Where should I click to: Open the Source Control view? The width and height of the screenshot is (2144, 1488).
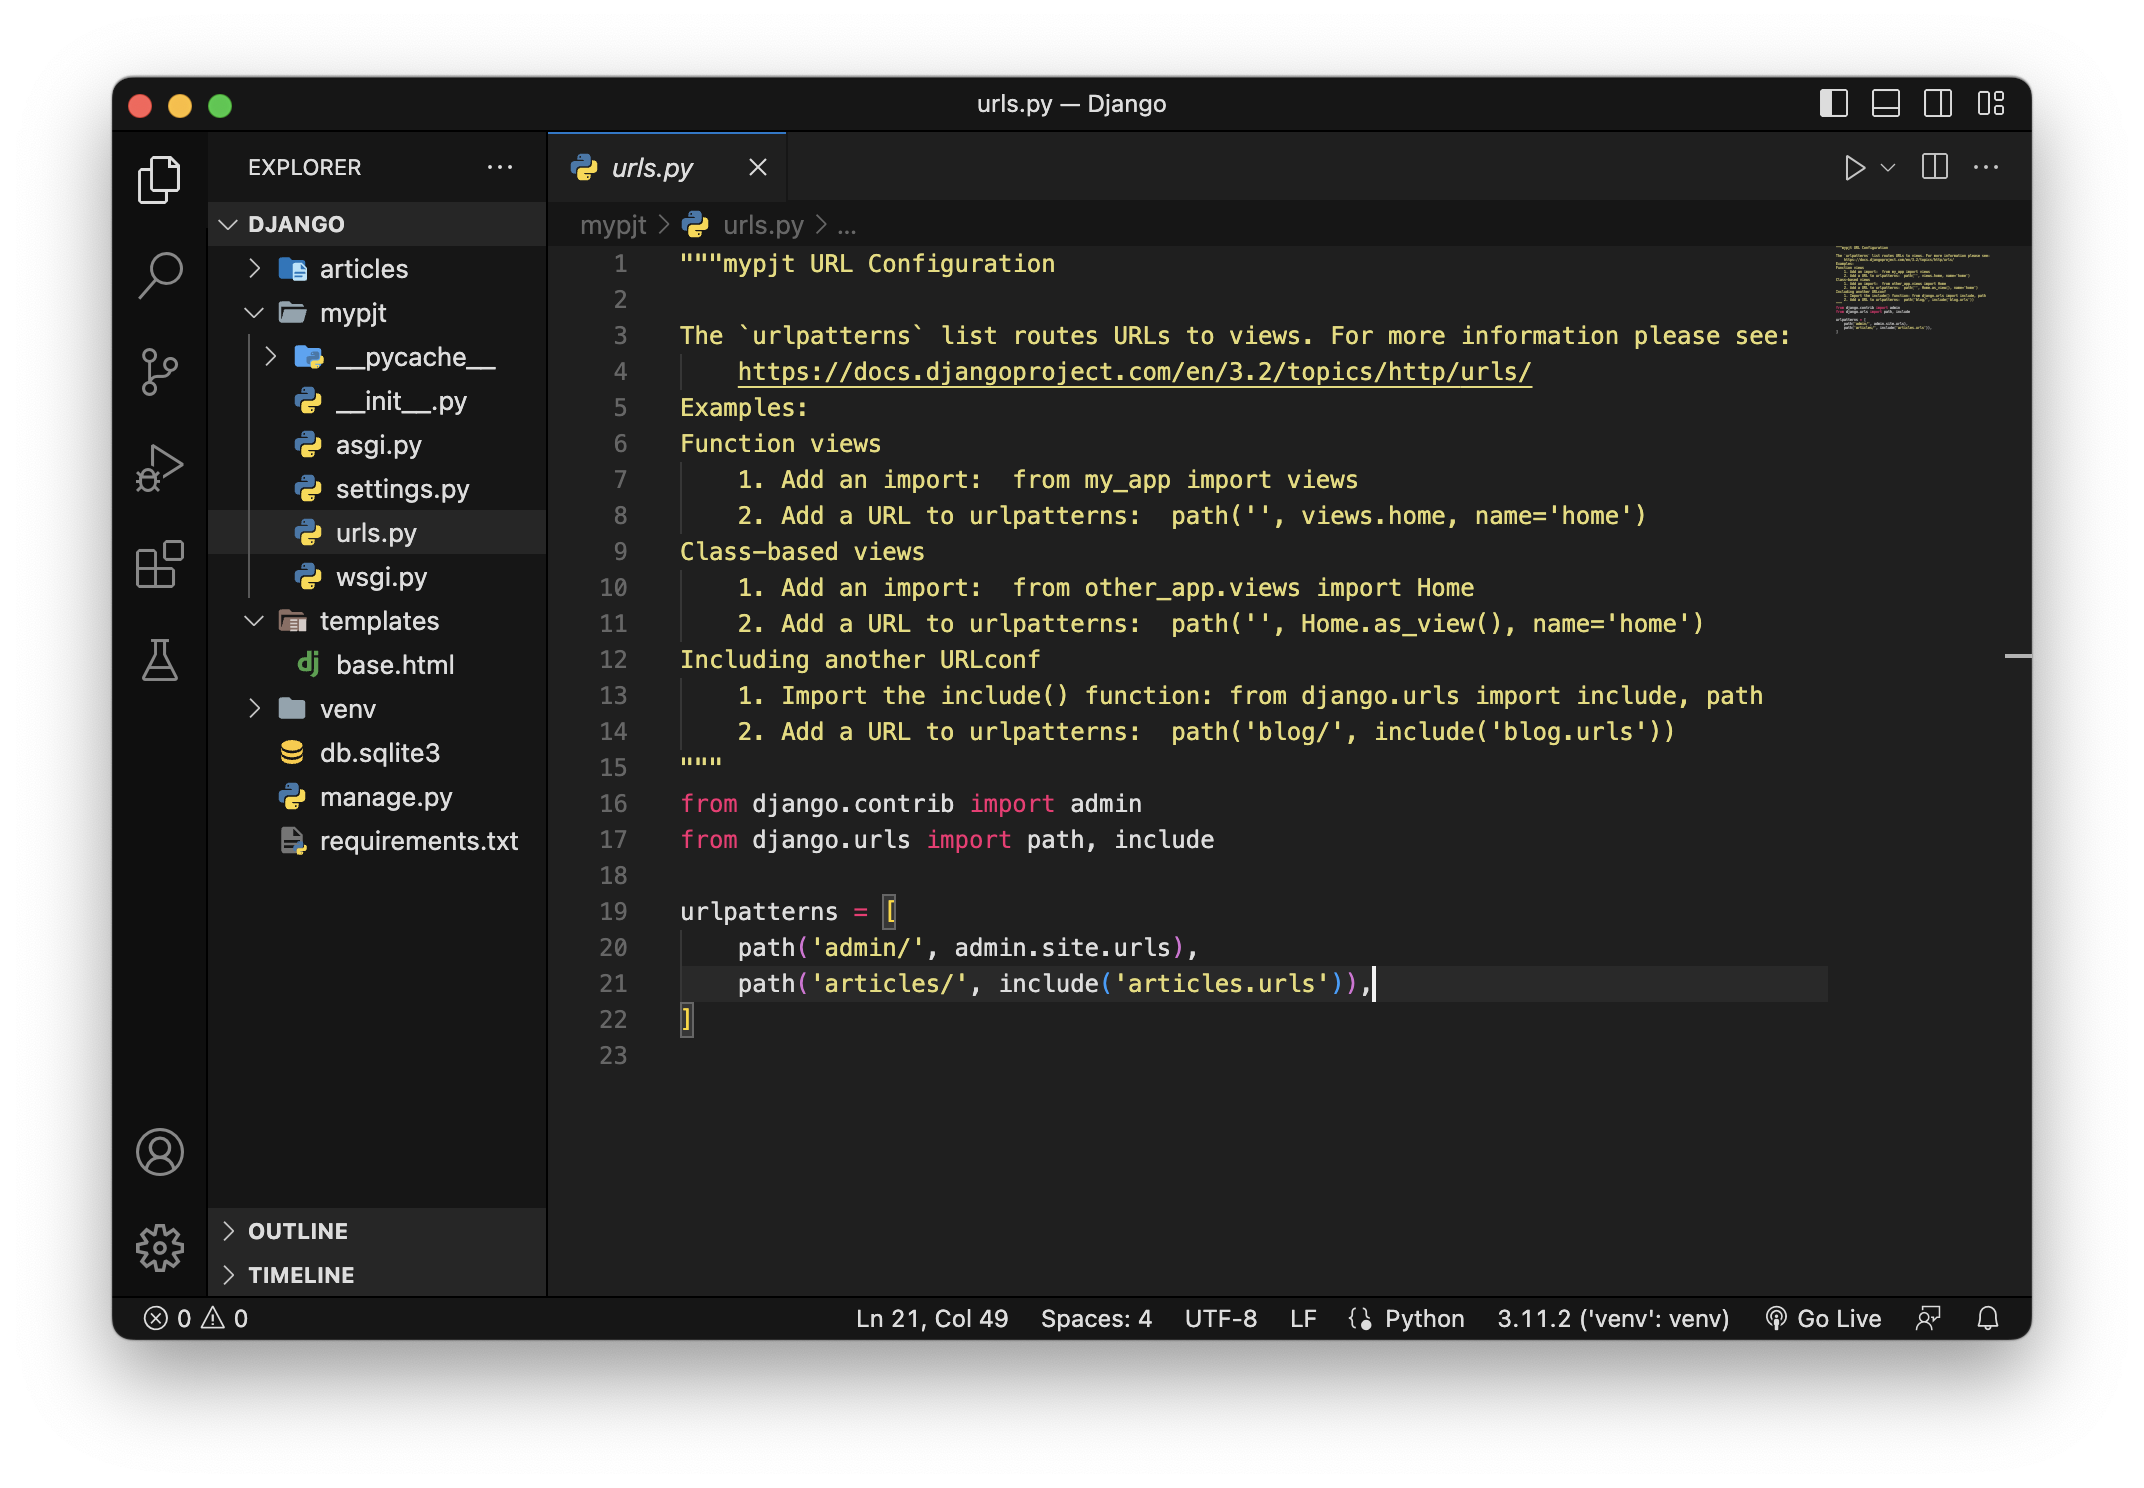[160, 371]
